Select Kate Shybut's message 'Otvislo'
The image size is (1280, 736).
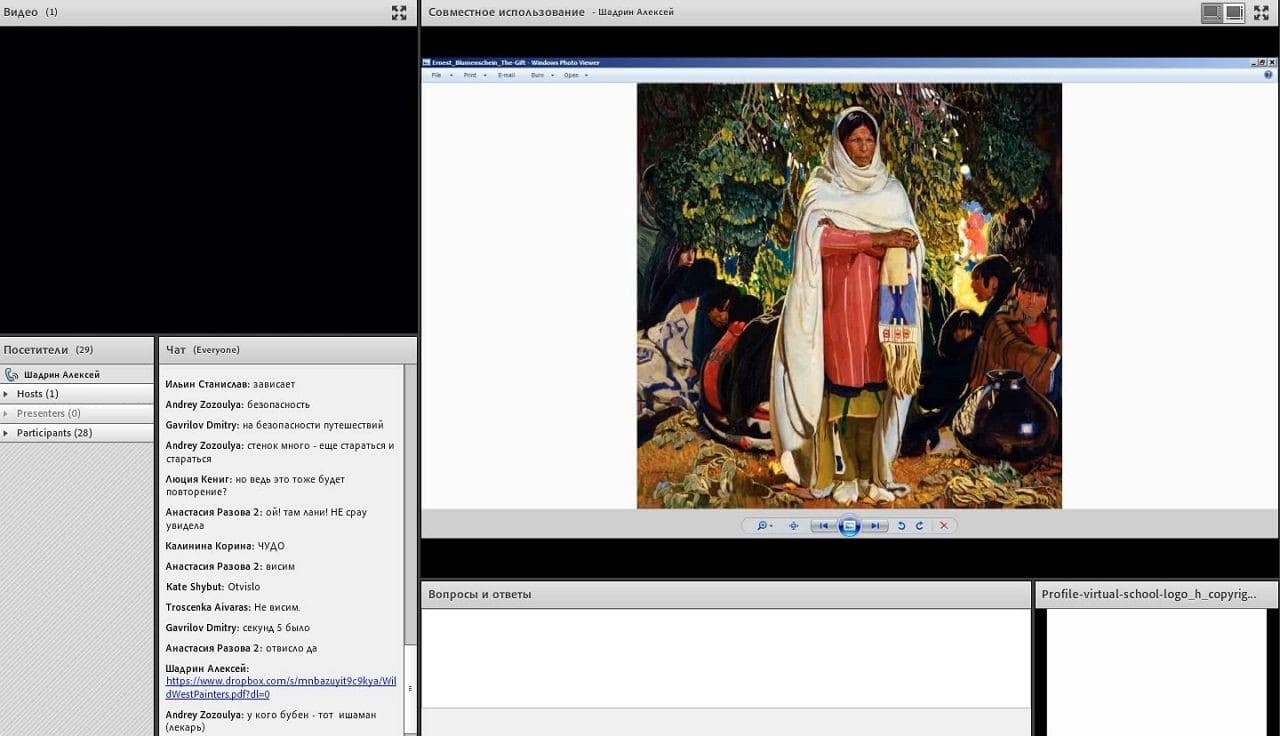pos(212,587)
